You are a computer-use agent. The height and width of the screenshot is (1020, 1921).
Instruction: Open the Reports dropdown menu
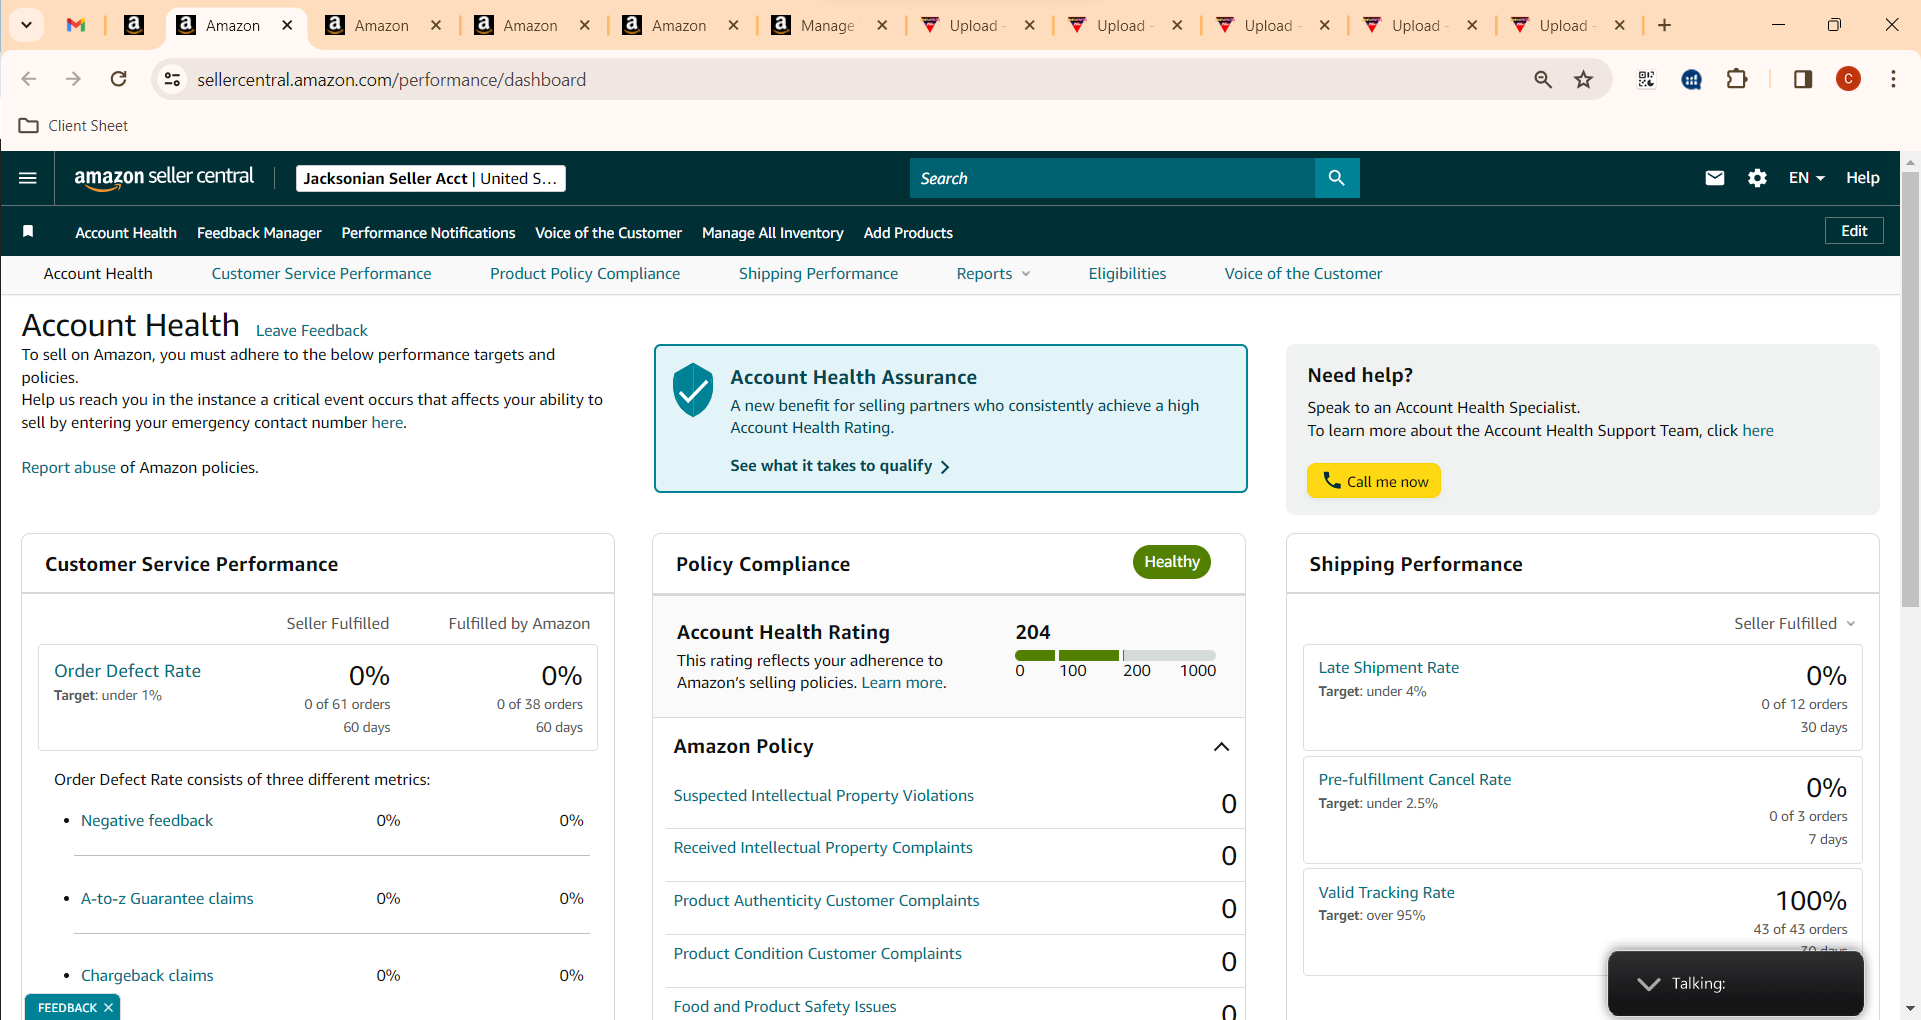(993, 274)
